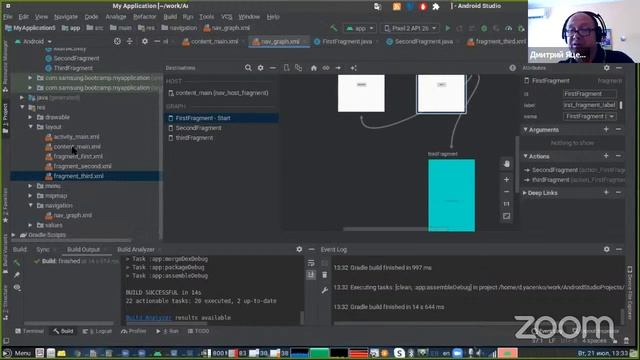Select nav_graph.xml in project tree
This screenshot has height=360, width=640.
tap(72, 215)
